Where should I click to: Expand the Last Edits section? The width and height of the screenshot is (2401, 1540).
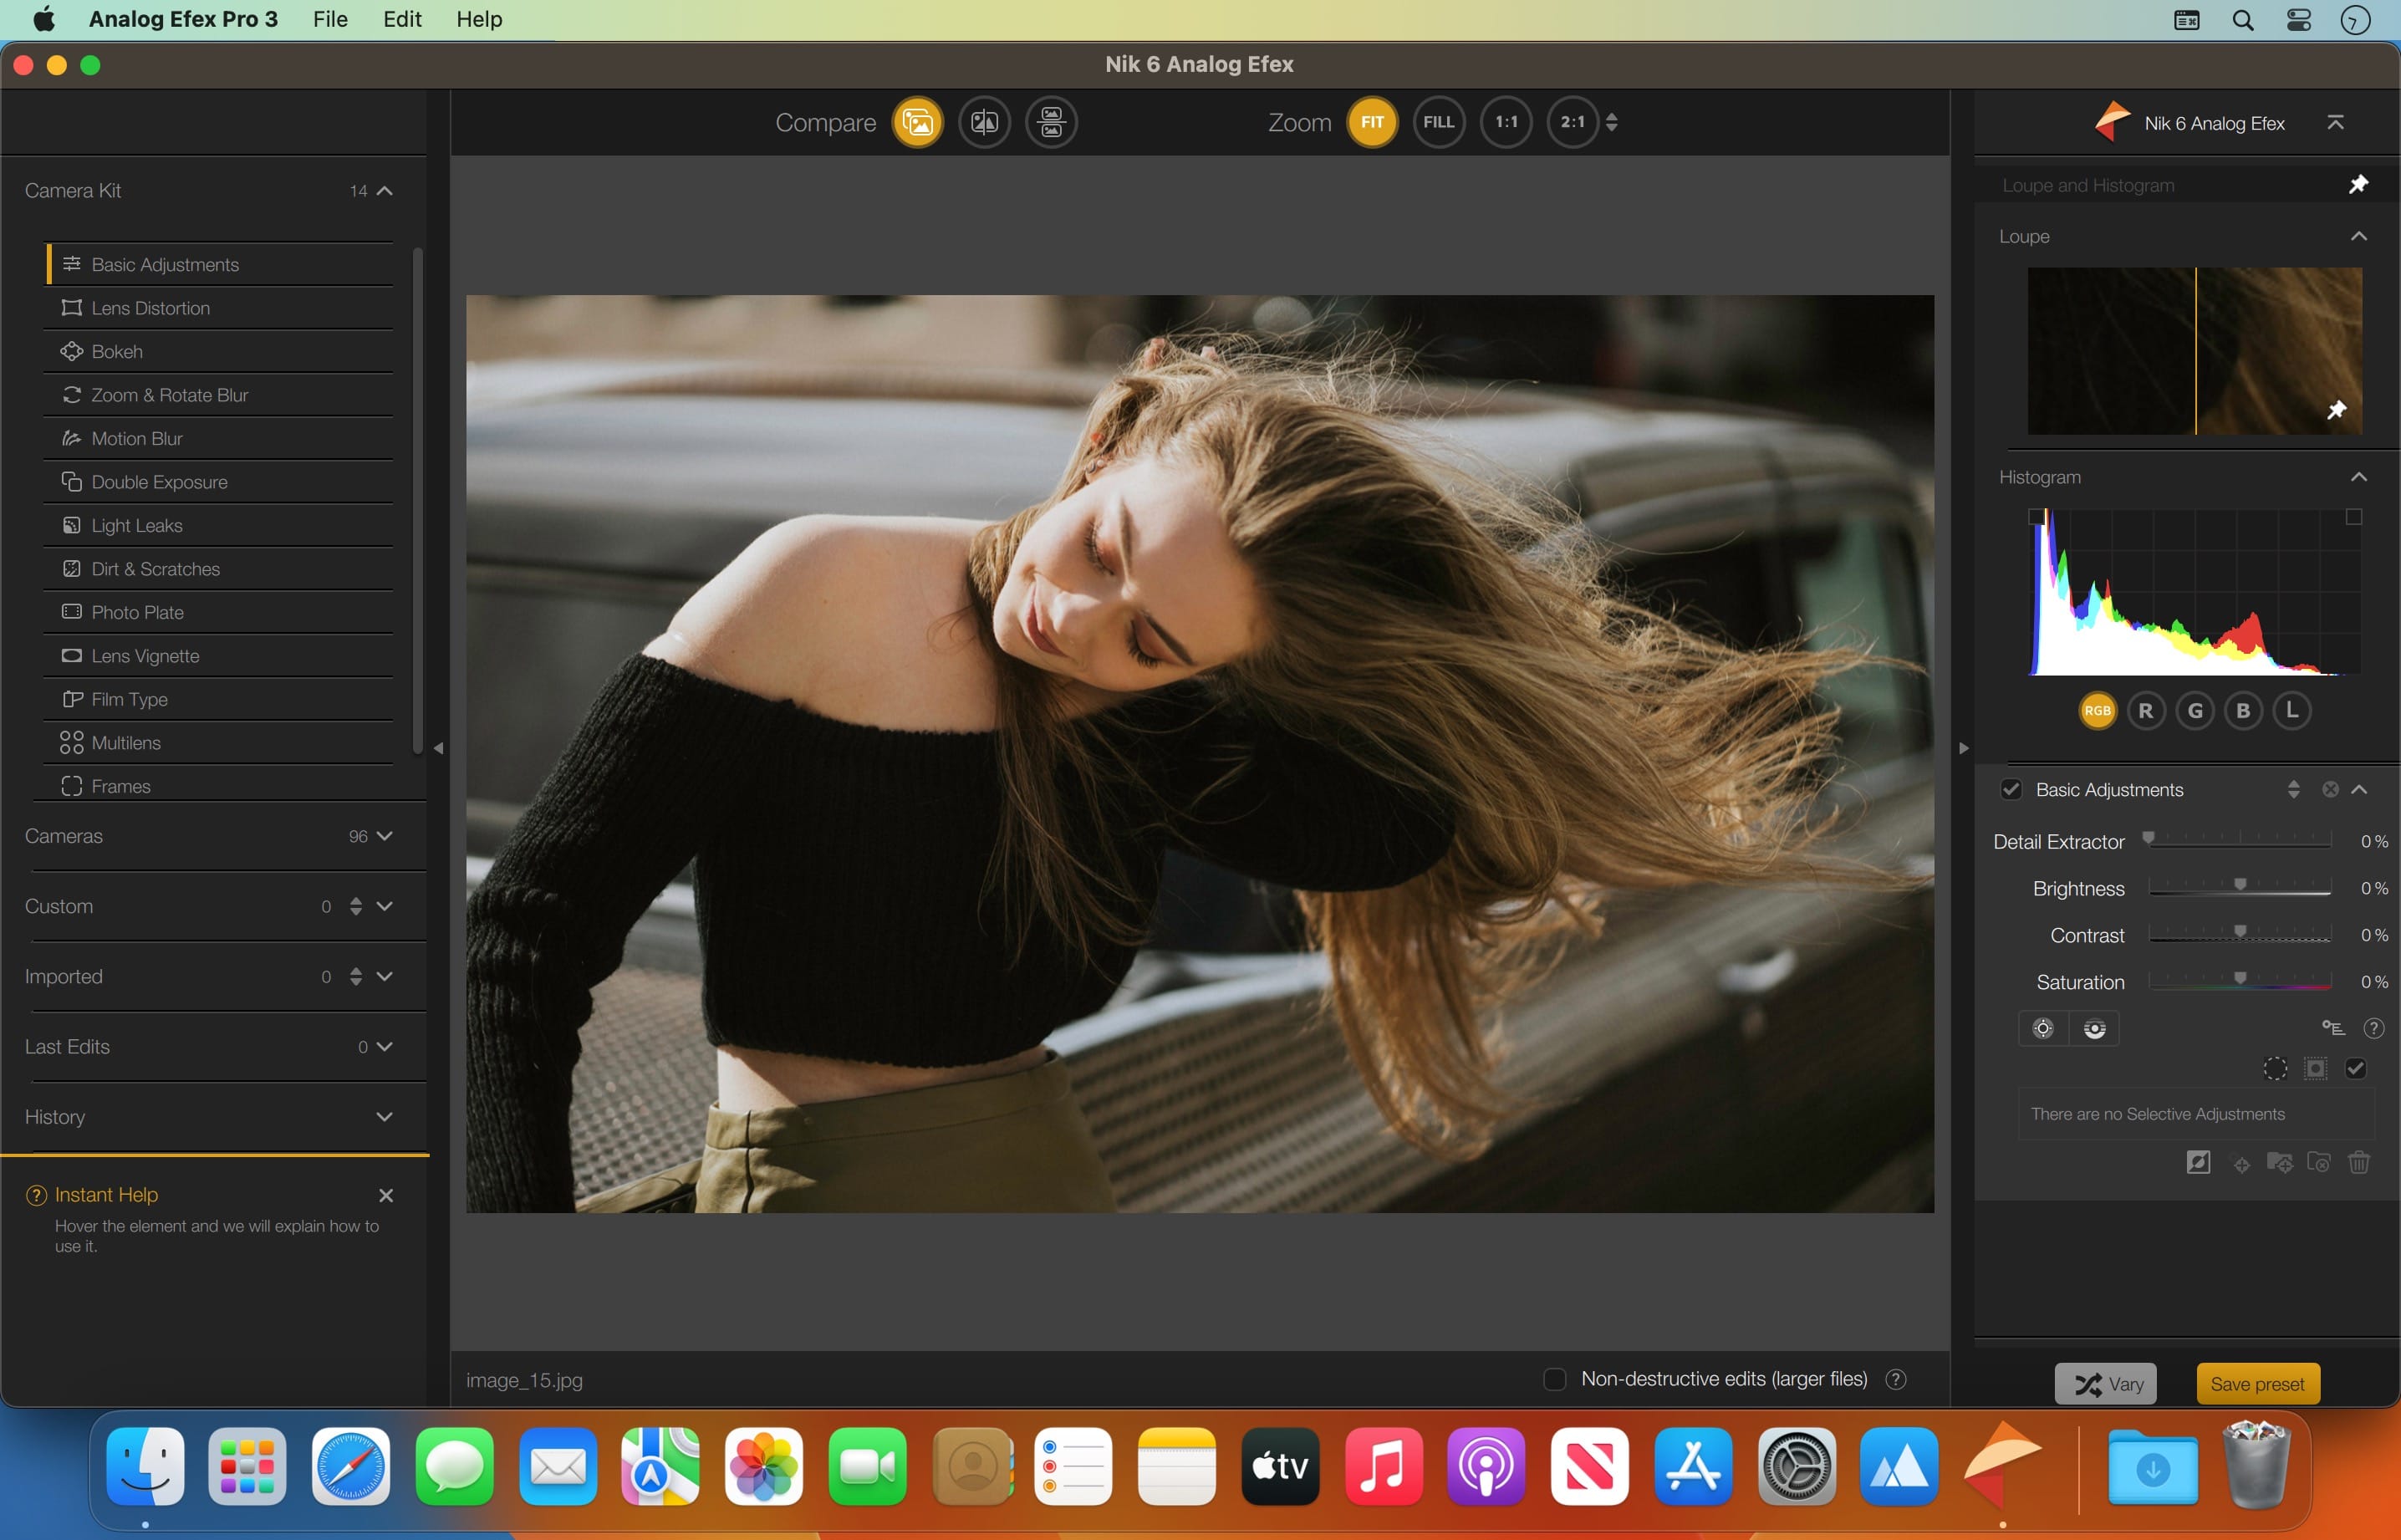384,1046
